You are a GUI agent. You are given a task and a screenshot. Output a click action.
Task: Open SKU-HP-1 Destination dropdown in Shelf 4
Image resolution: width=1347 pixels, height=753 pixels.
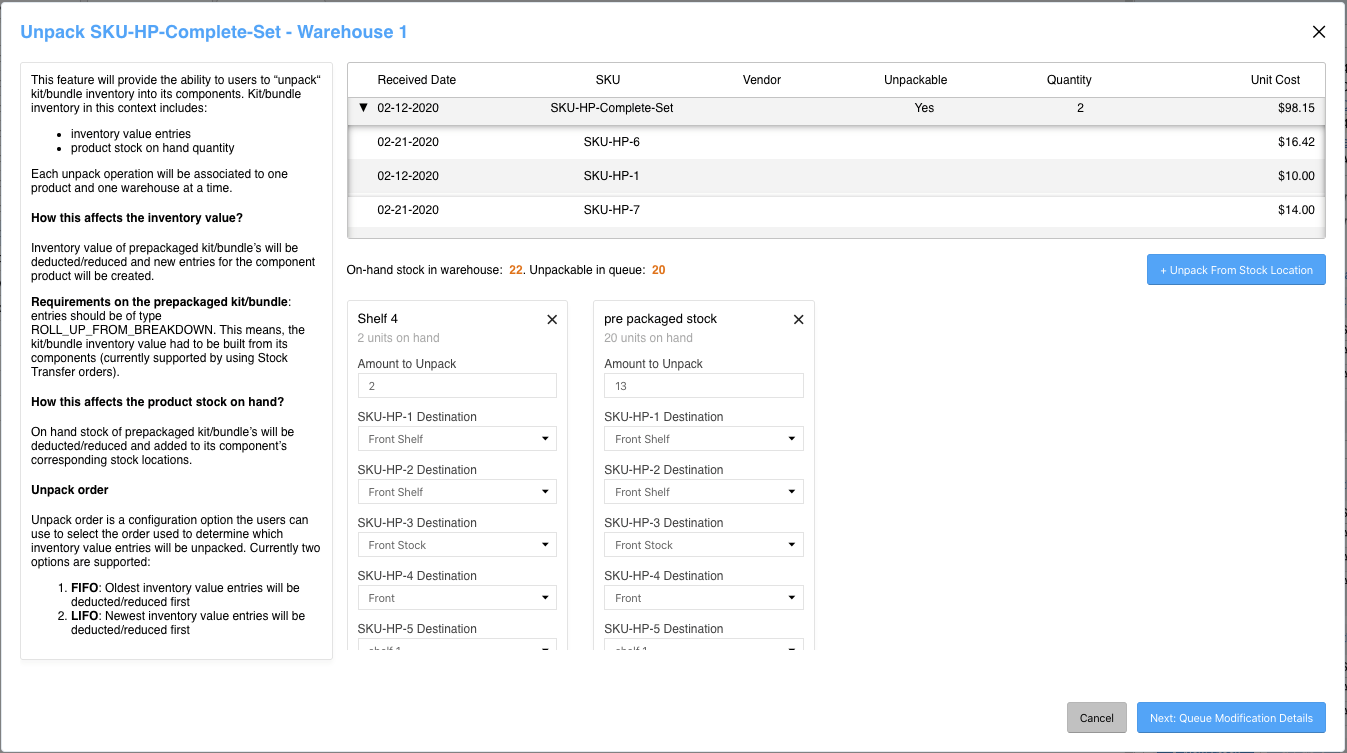pyautogui.click(x=457, y=438)
